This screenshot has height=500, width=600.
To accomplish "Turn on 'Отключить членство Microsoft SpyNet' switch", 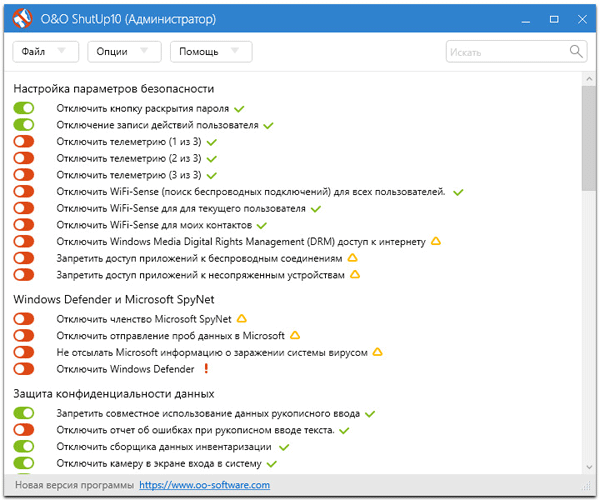I will [24, 319].
